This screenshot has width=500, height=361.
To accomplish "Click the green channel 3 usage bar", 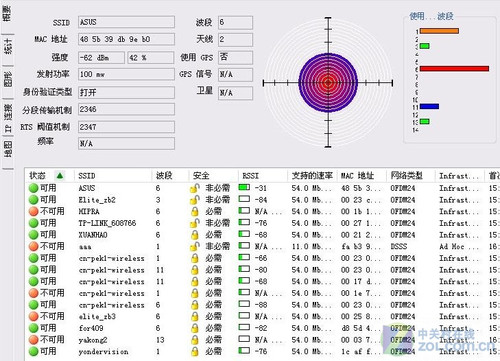I will (x=424, y=46).
